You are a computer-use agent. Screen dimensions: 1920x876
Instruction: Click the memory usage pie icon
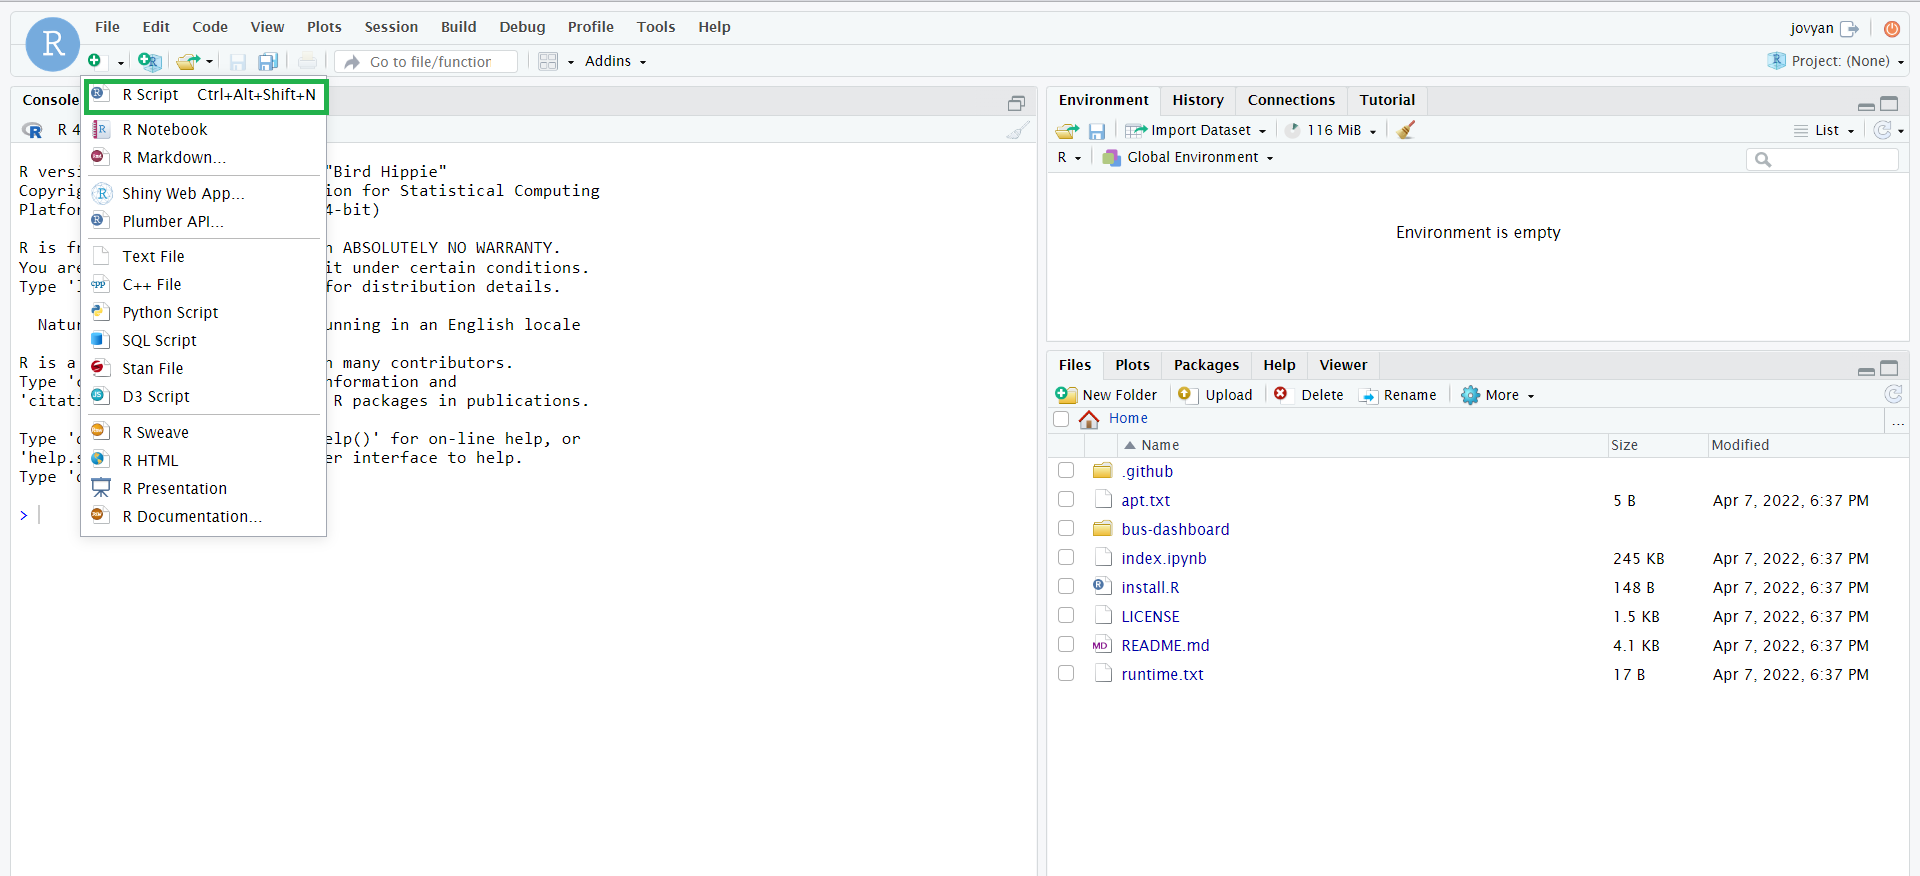tap(1293, 130)
